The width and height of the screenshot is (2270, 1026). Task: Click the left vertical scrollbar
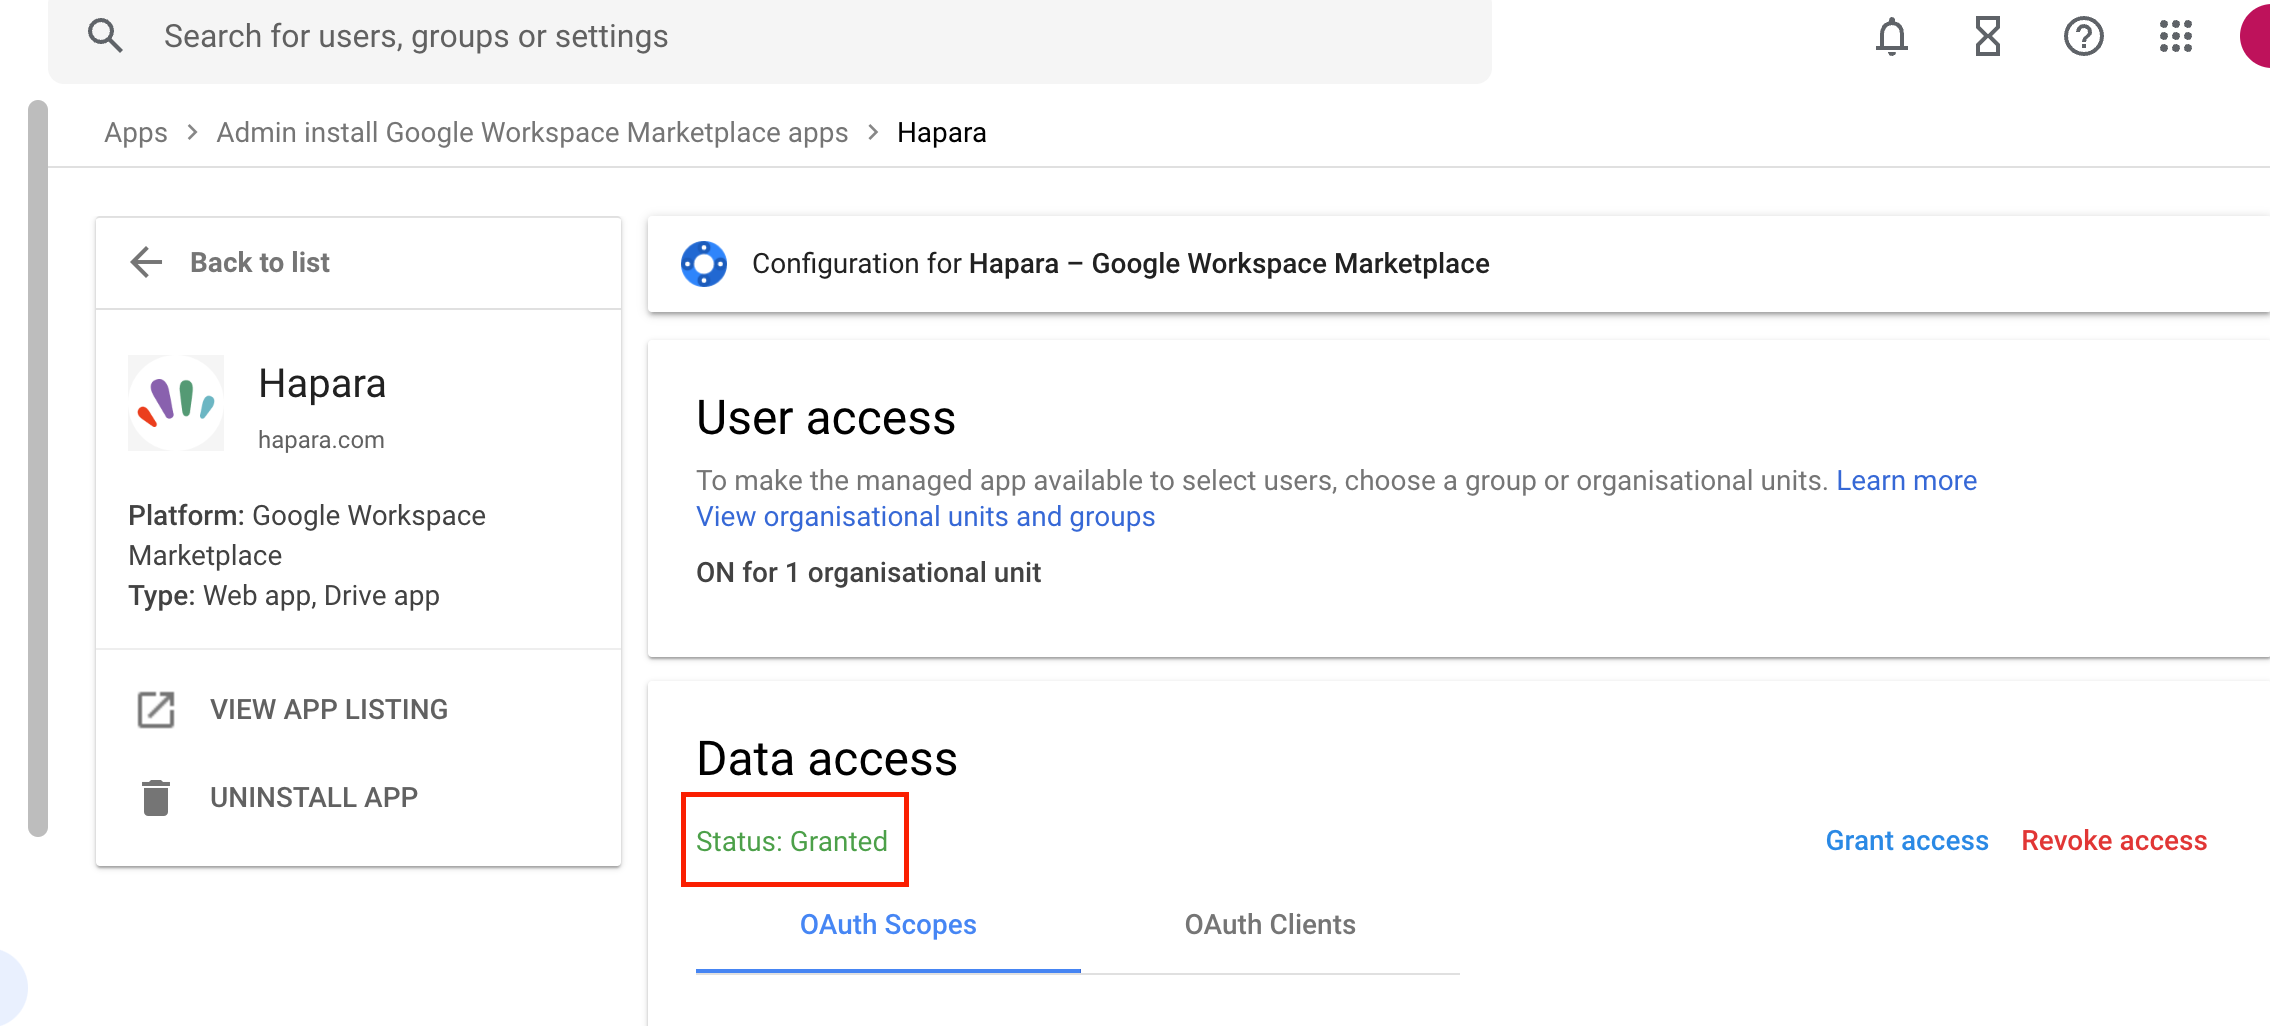point(38,468)
